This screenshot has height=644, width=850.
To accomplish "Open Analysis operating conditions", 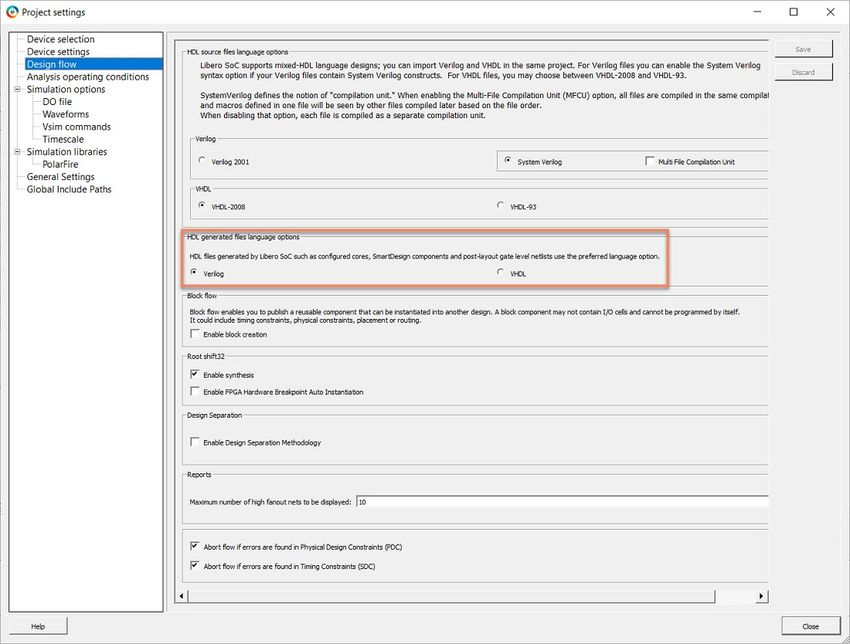I will 88,76.
